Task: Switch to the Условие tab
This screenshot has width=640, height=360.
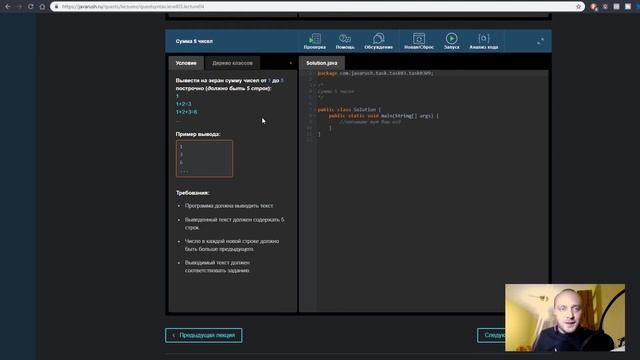Action: pos(186,63)
